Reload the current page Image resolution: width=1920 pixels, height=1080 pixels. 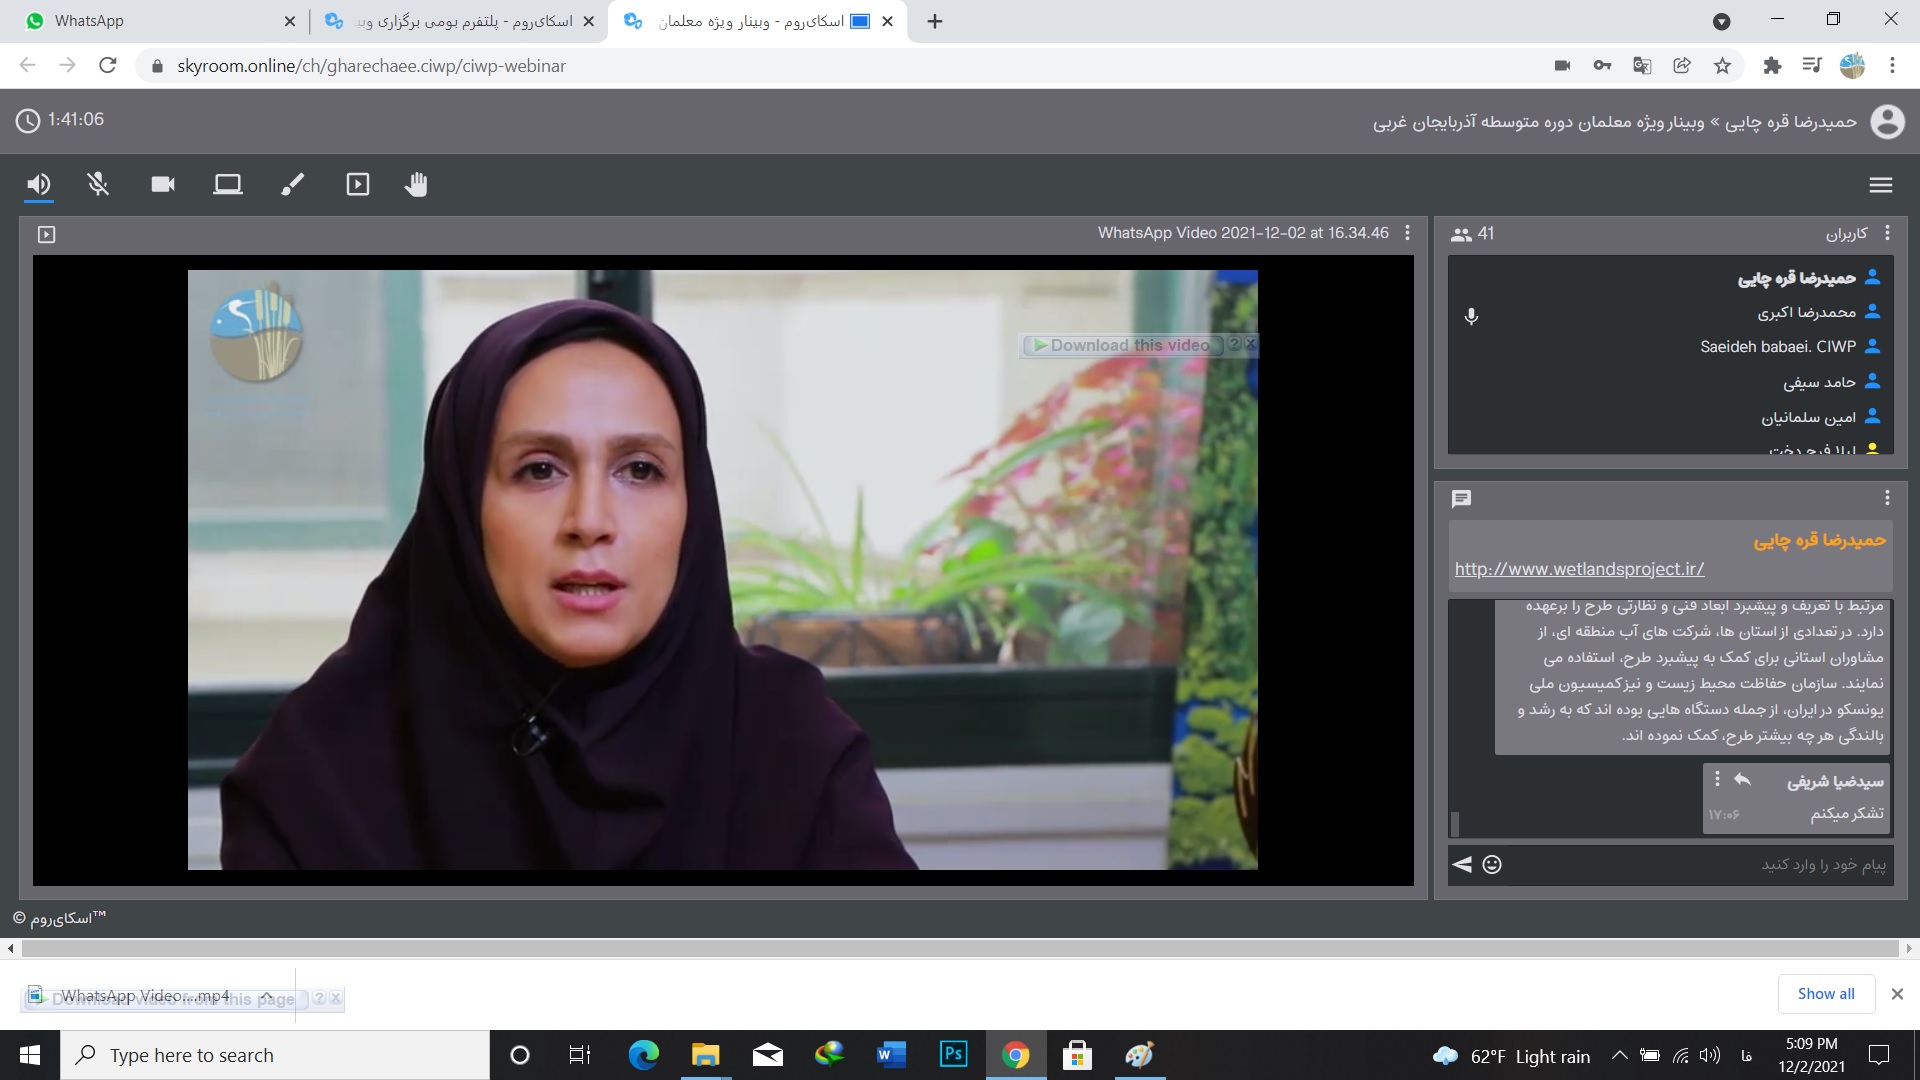tap(108, 66)
